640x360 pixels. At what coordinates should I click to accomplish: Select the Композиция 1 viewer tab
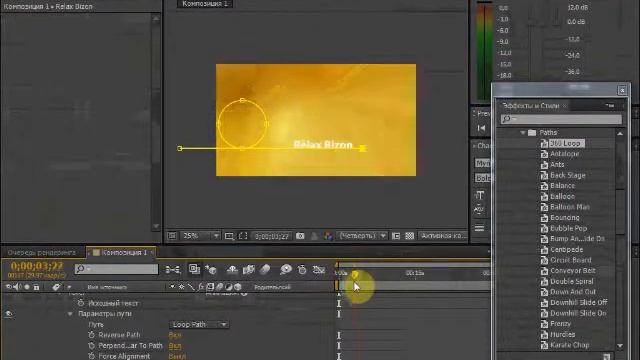(x=204, y=4)
